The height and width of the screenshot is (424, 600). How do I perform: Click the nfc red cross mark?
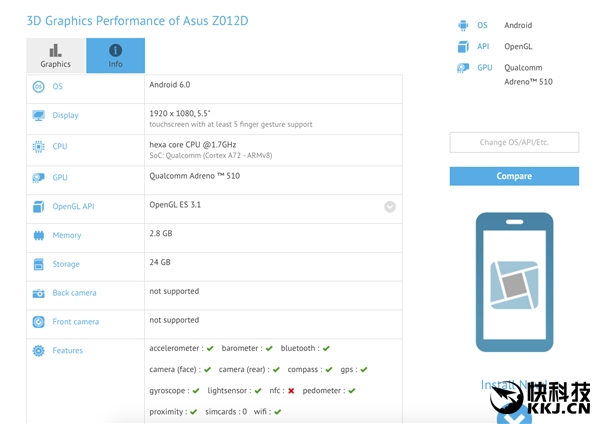(x=291, y=391)
